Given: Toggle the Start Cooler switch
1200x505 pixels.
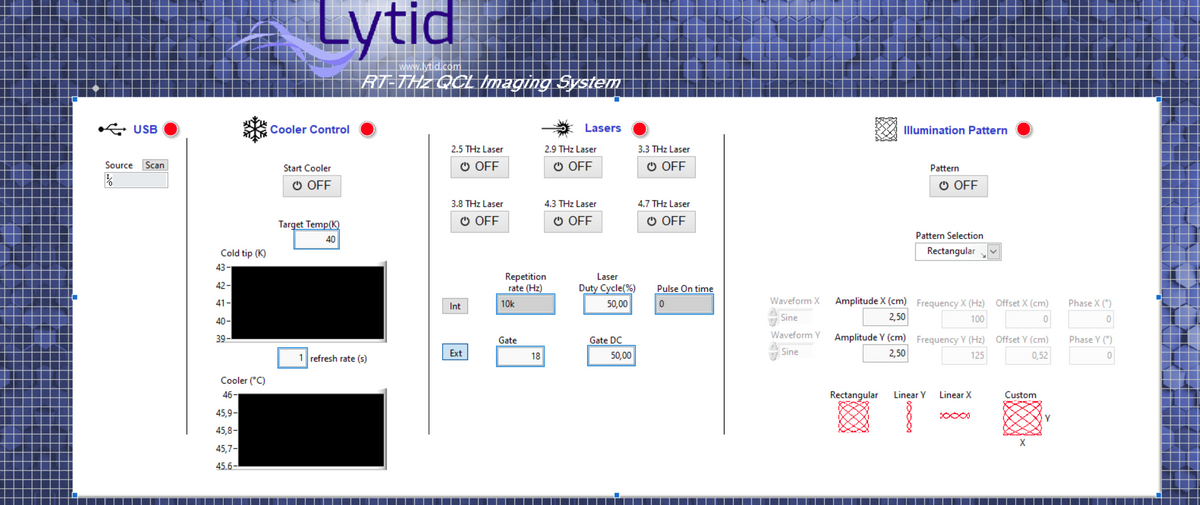Looking at the screenshot, I should click(312, 185).
